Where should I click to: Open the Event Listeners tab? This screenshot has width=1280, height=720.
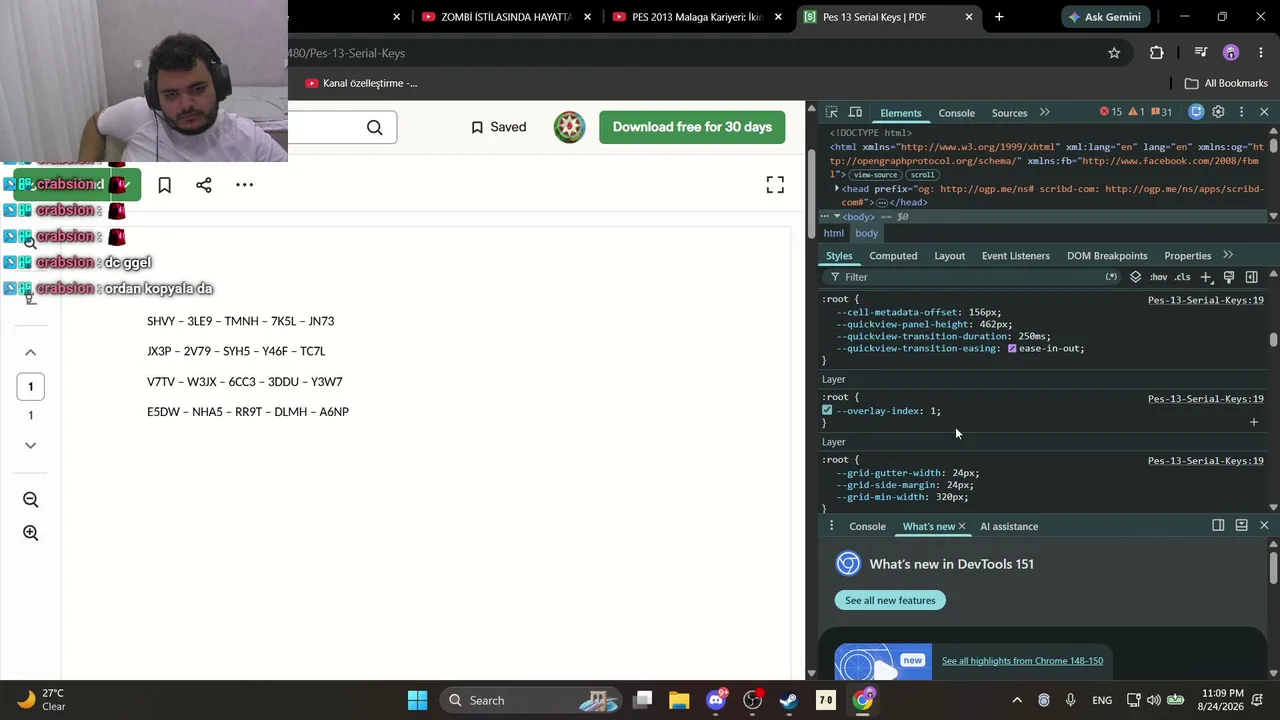click(x=1015, y=256)
